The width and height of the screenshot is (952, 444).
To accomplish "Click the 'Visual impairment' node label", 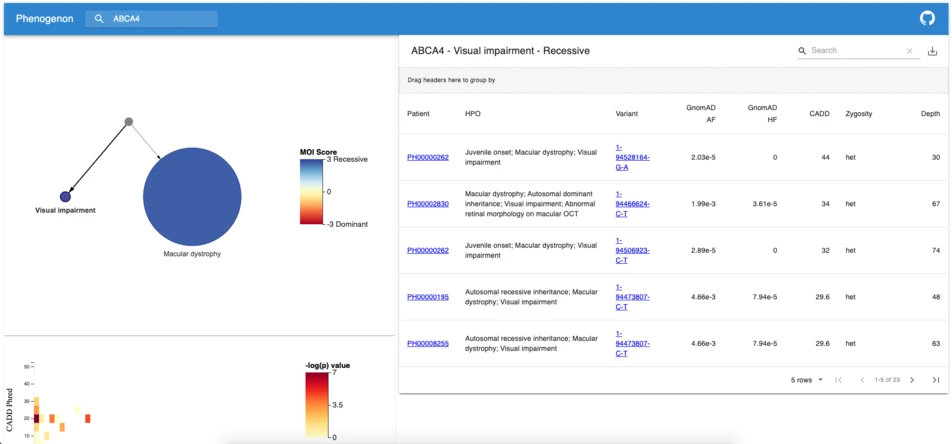I will [66, 210].
